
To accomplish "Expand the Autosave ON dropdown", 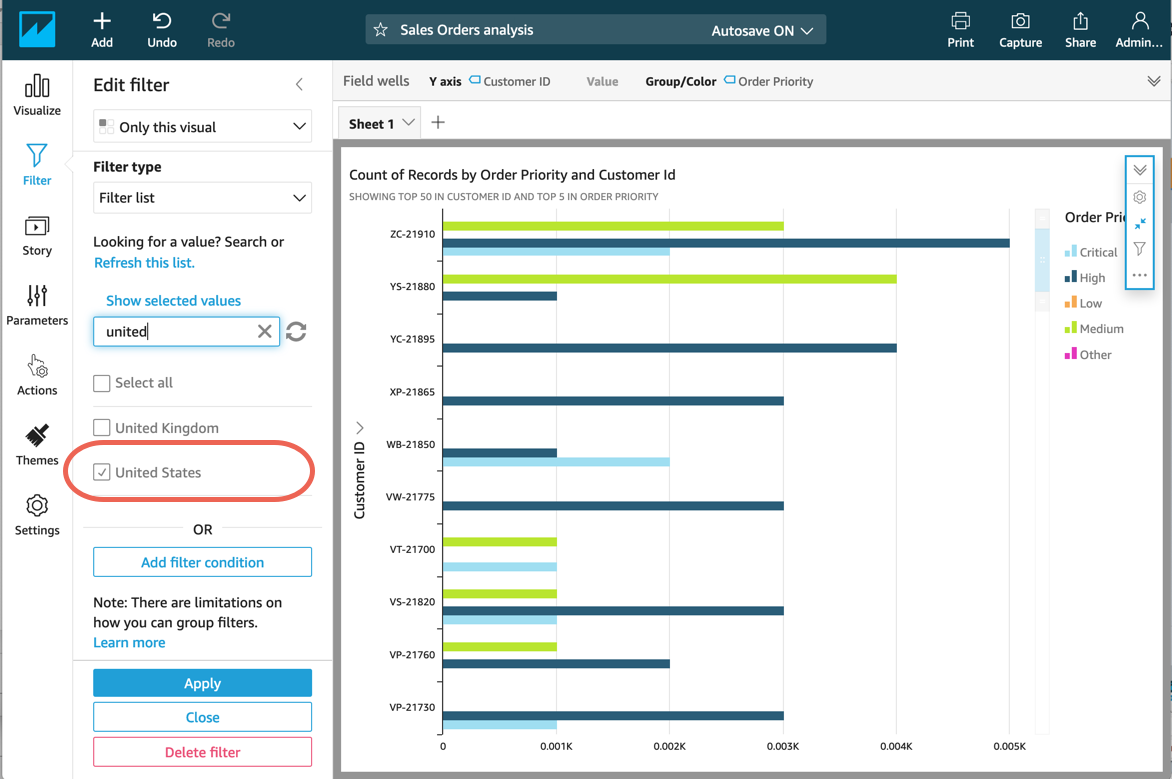I will tap(762, 31).
